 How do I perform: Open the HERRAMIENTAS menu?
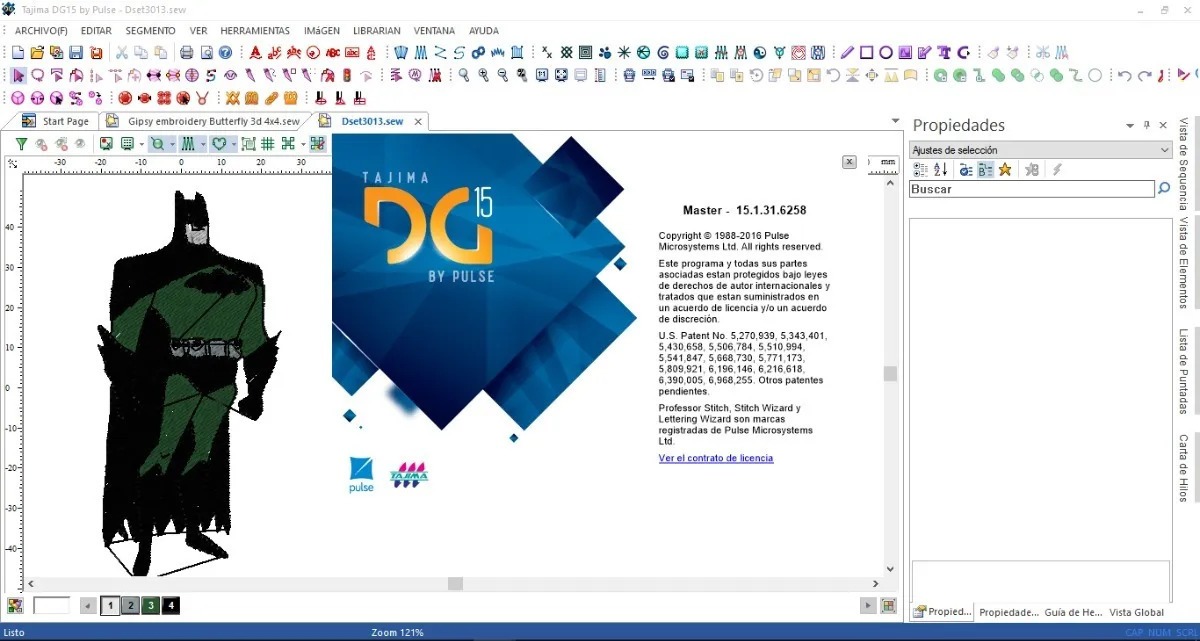pyautogui.click(x=256, y=31)
